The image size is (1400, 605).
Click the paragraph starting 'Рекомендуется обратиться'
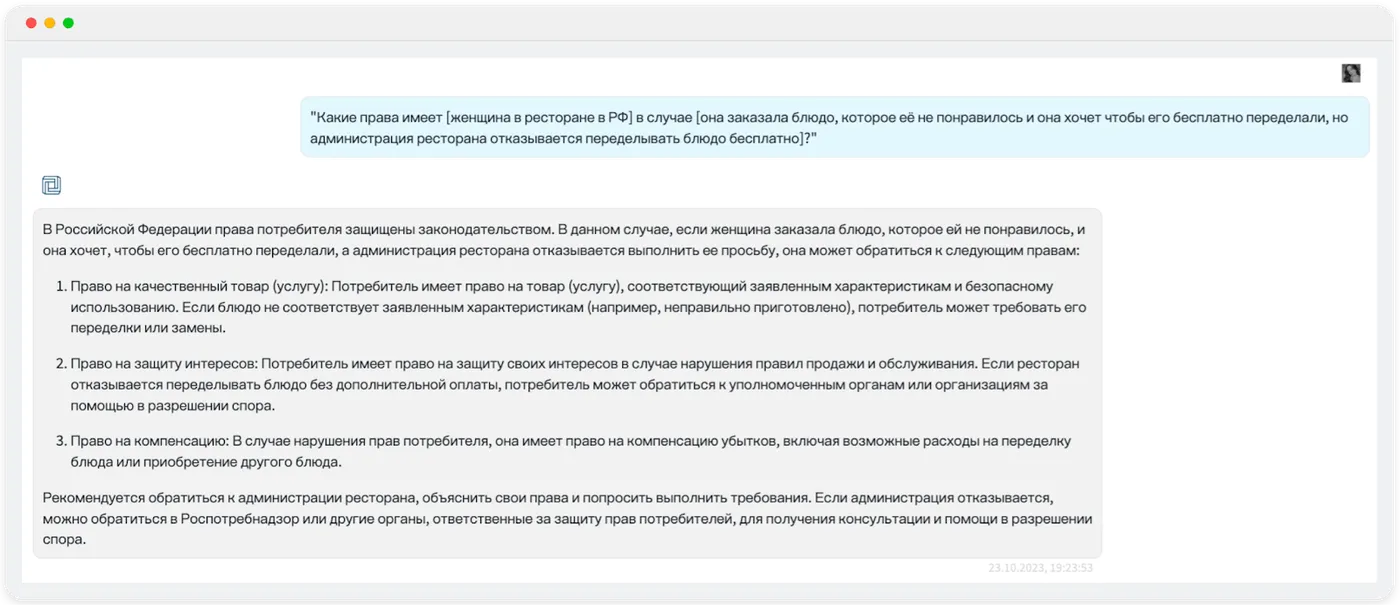click(x=567, y=518)
